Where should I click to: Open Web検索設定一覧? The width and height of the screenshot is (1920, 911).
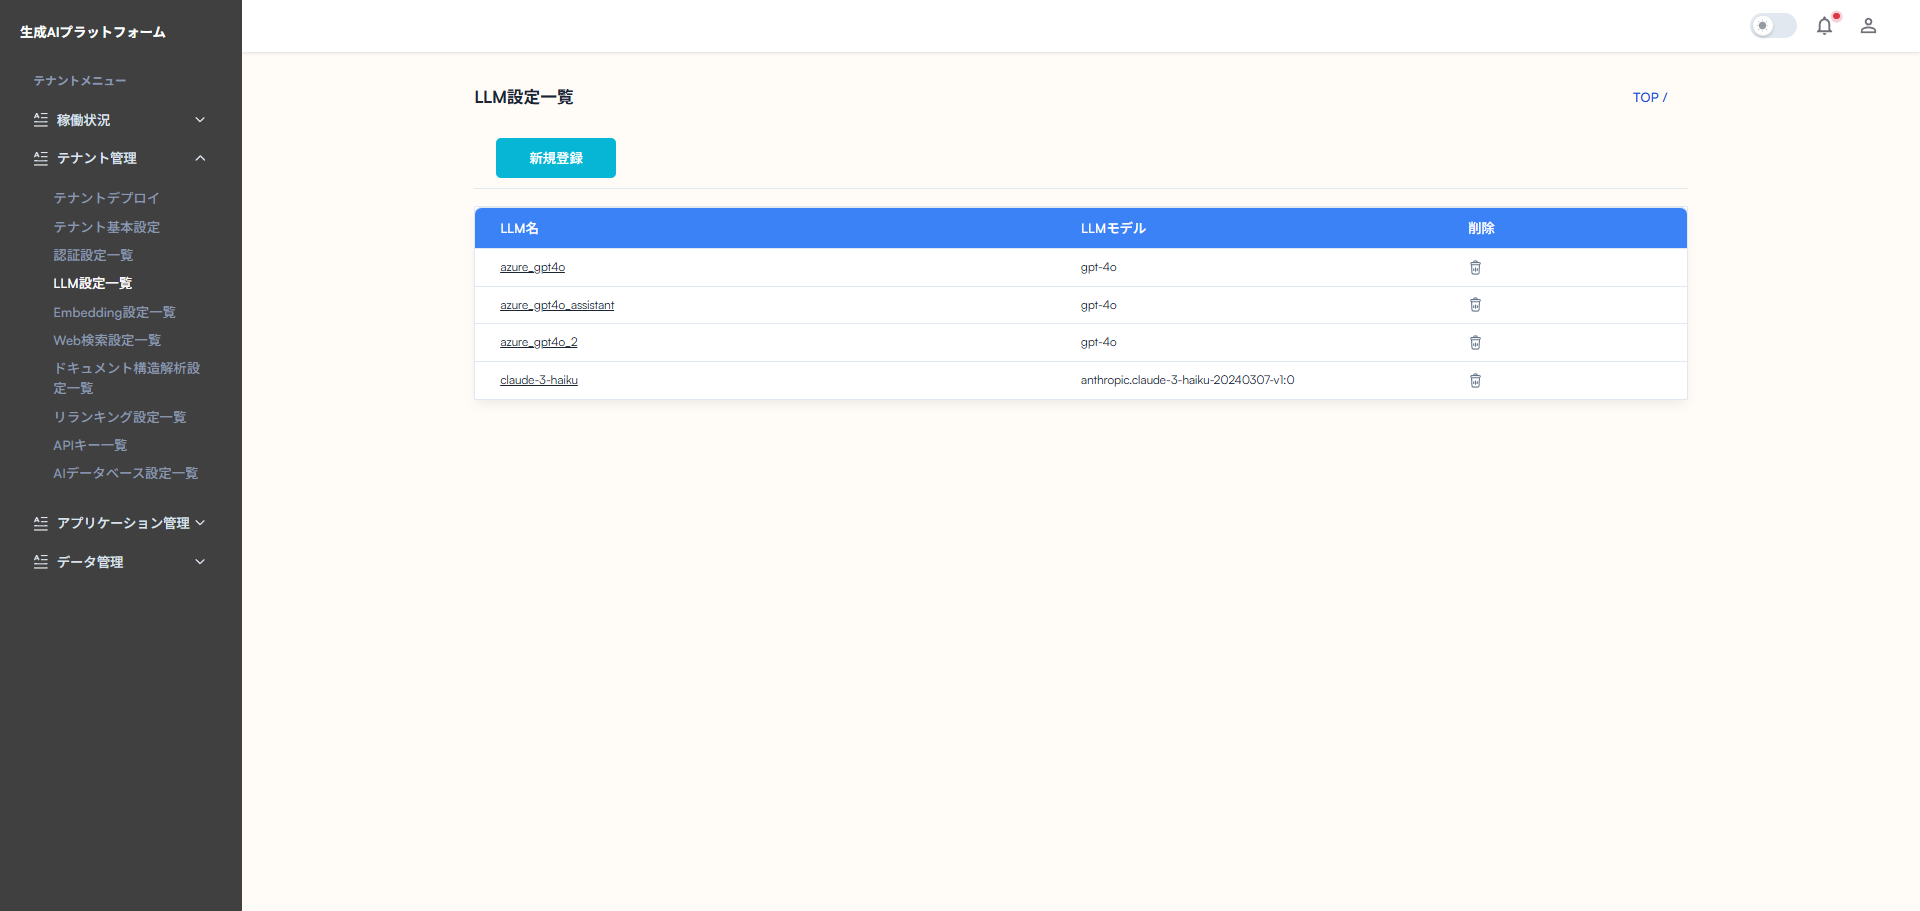click(x=107, y=340)
